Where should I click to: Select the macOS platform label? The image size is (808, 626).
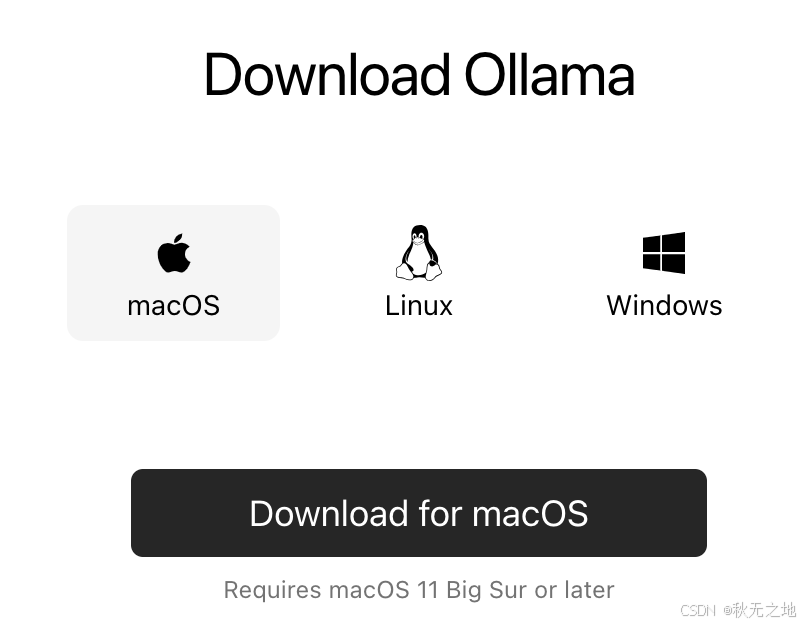coord(174,306)
